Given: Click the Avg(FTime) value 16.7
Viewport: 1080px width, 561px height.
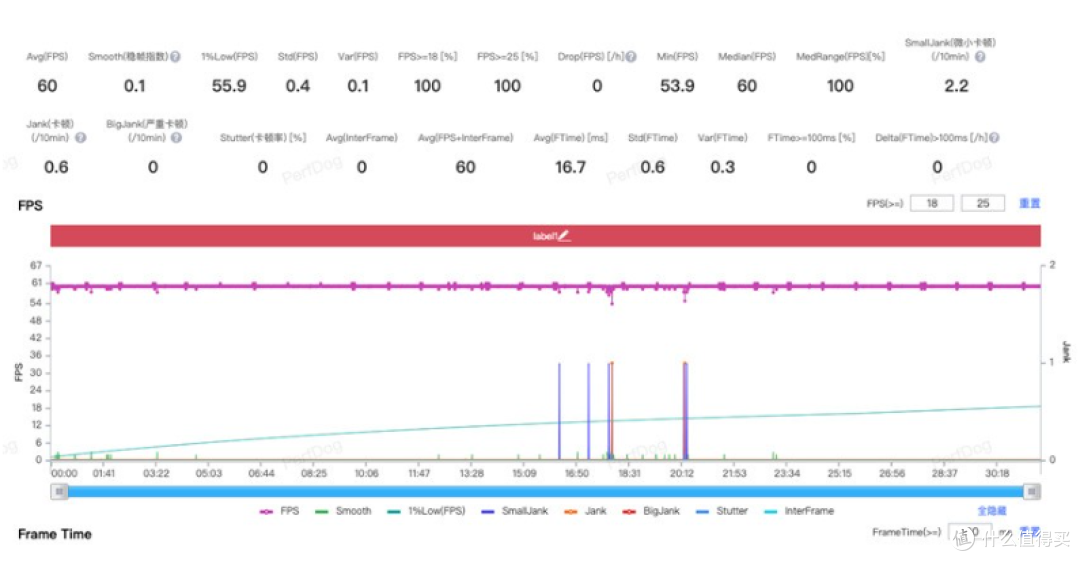Looking at the screenshot, I should pos(570,167).
